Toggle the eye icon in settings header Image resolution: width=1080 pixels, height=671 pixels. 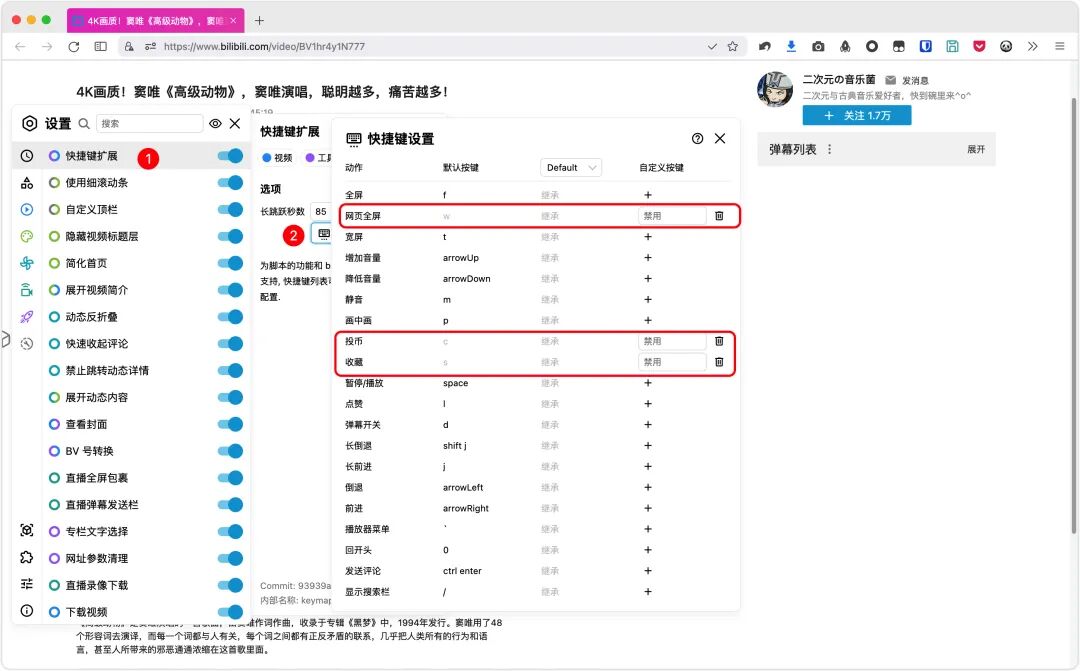216,123
